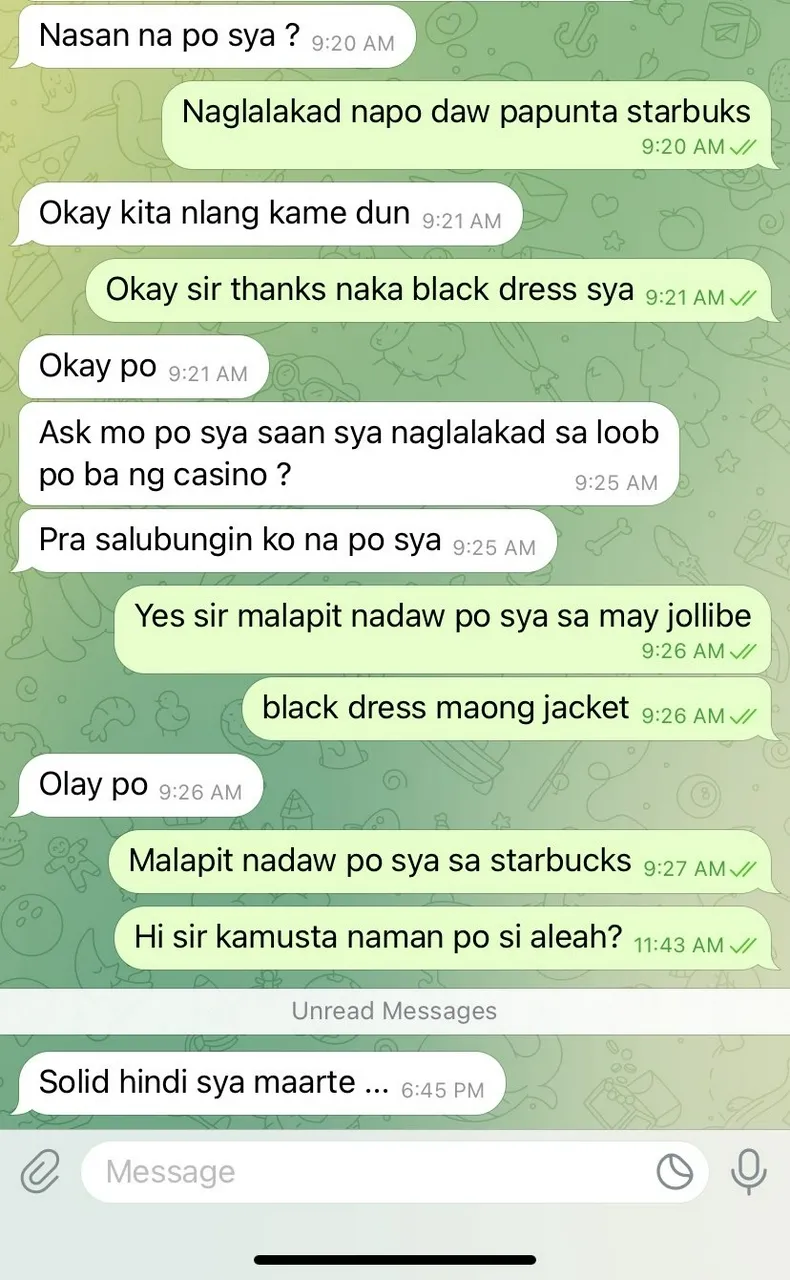Tap the paperclip attachment icon

40,1171
